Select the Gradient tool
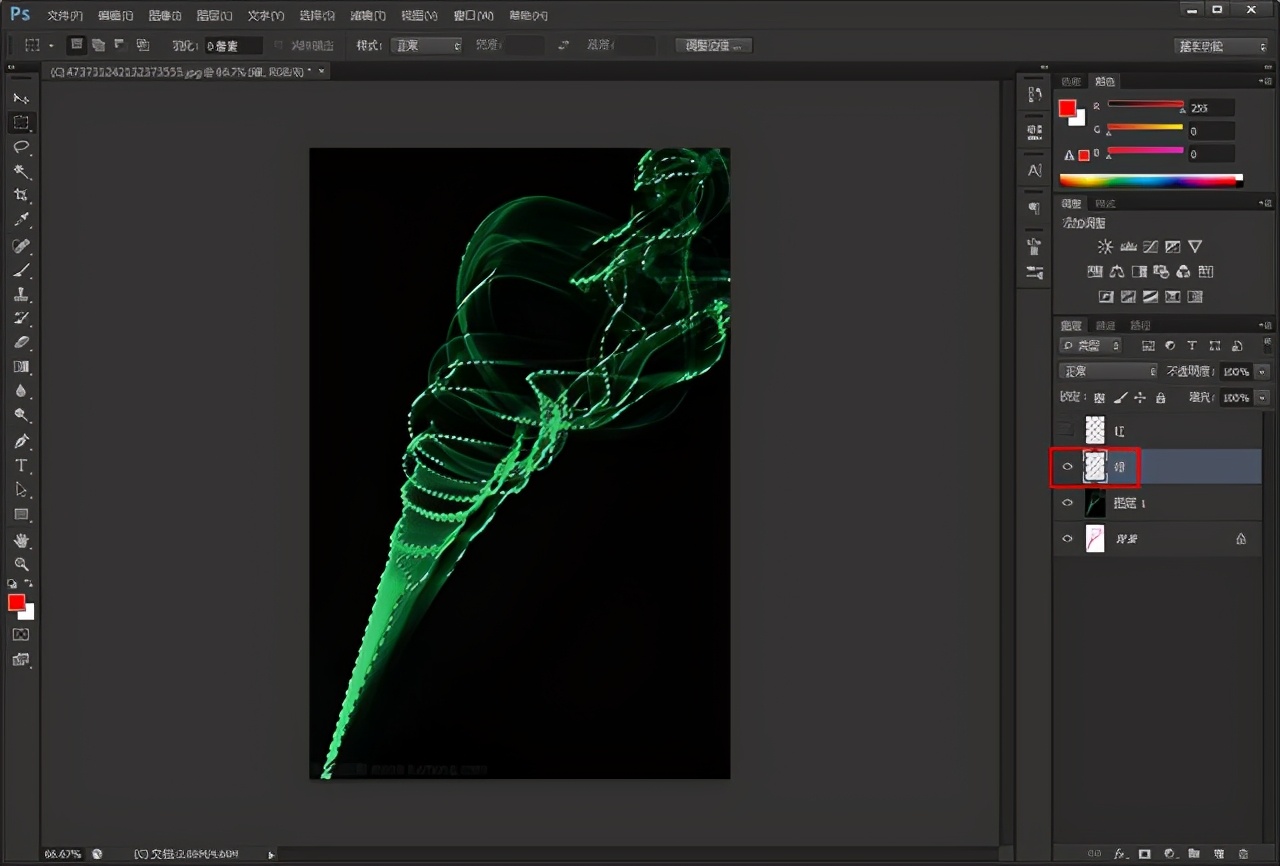1280x866 pixels. [21, 367]
